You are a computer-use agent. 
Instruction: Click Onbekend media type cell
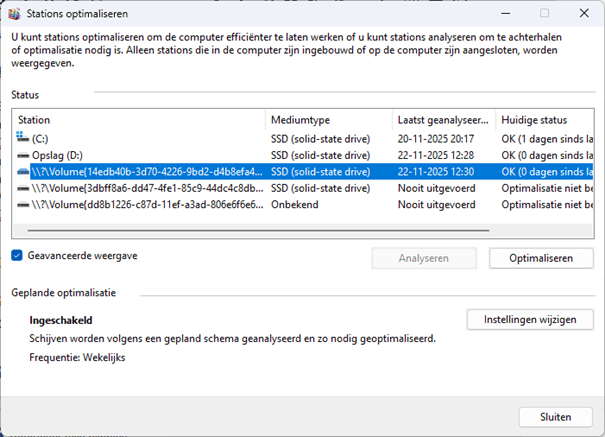(x=295, y=205)
